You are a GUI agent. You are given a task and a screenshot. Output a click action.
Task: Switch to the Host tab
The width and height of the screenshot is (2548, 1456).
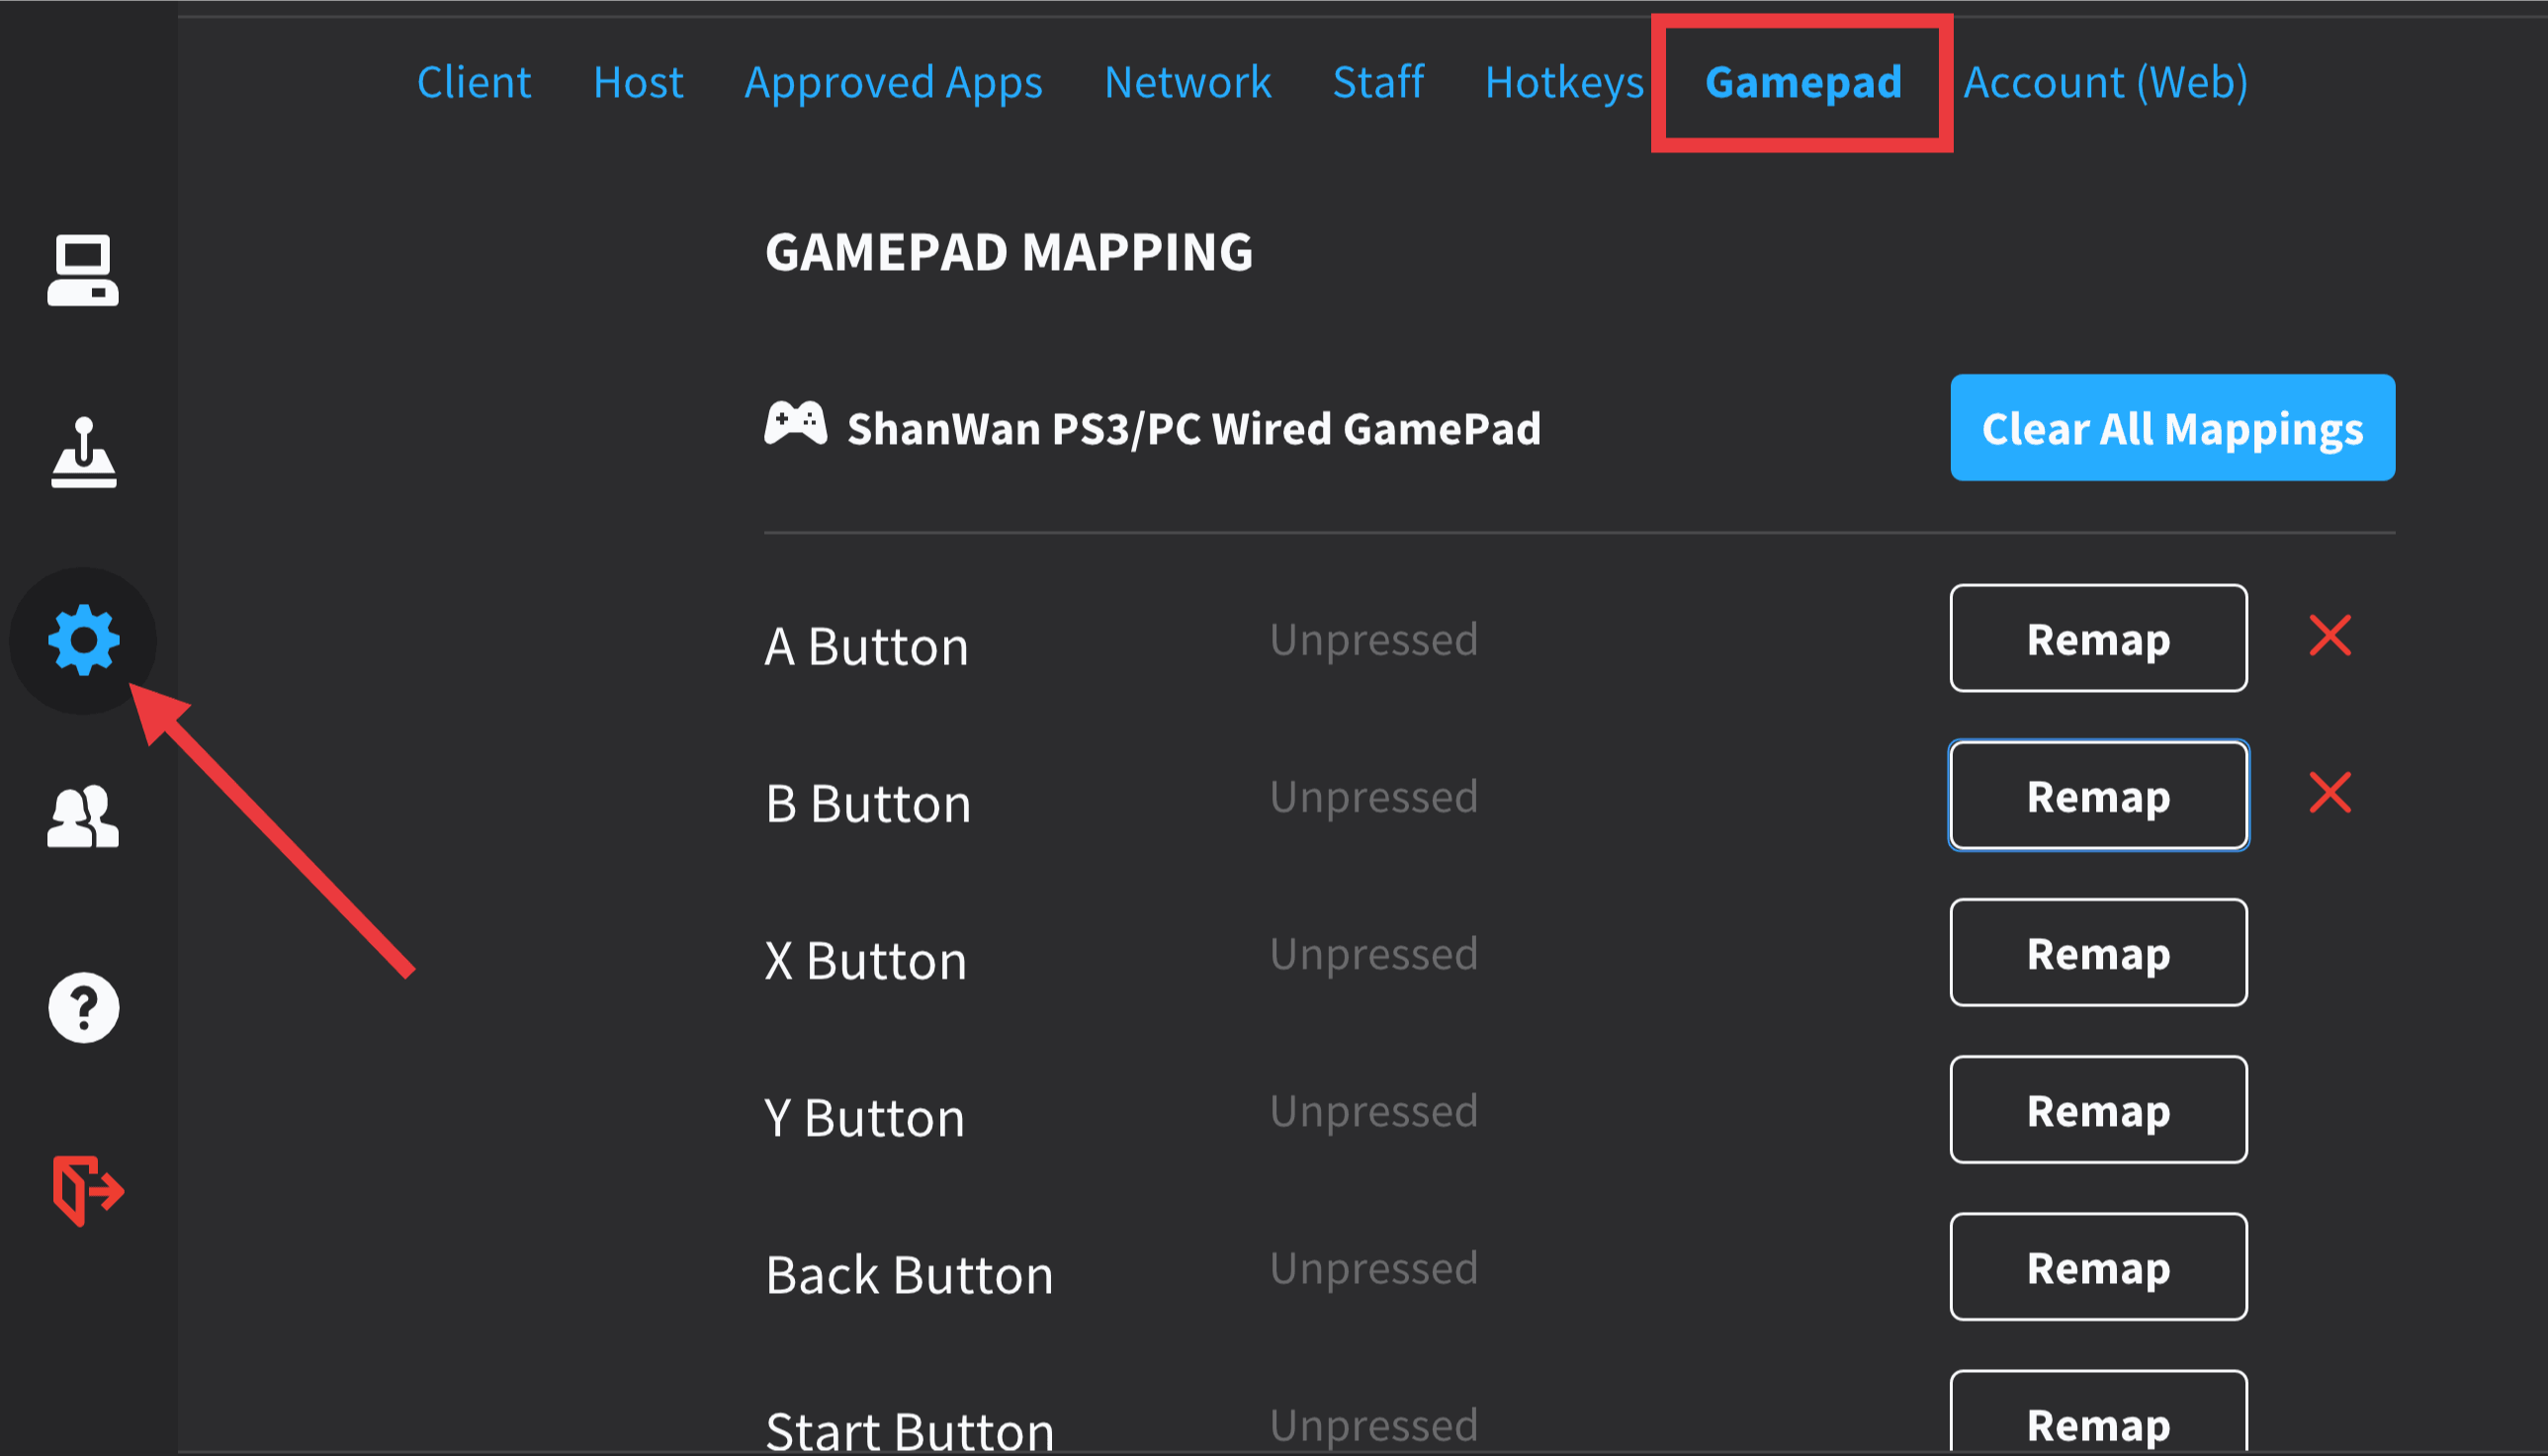(638, 83)
